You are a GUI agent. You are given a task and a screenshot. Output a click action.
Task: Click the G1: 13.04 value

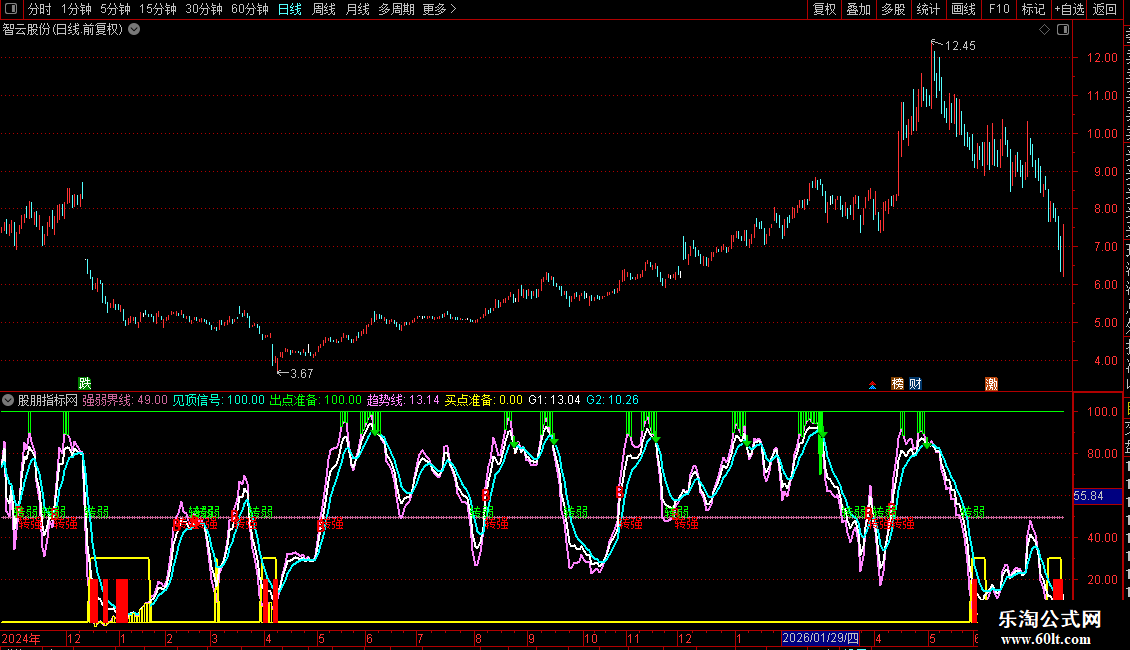click(554, 400)
